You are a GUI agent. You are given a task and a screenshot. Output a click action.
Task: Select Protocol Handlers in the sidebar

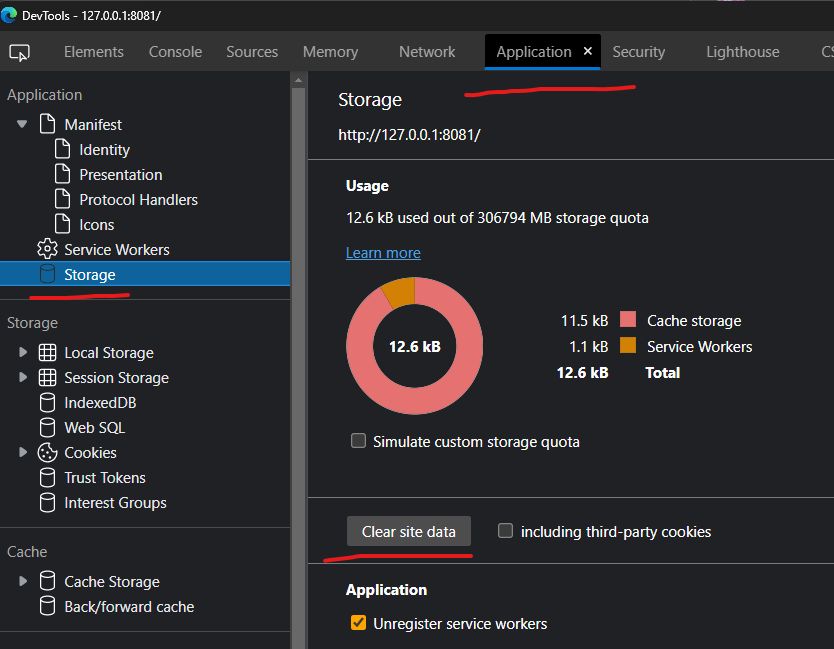pos(138,199)
